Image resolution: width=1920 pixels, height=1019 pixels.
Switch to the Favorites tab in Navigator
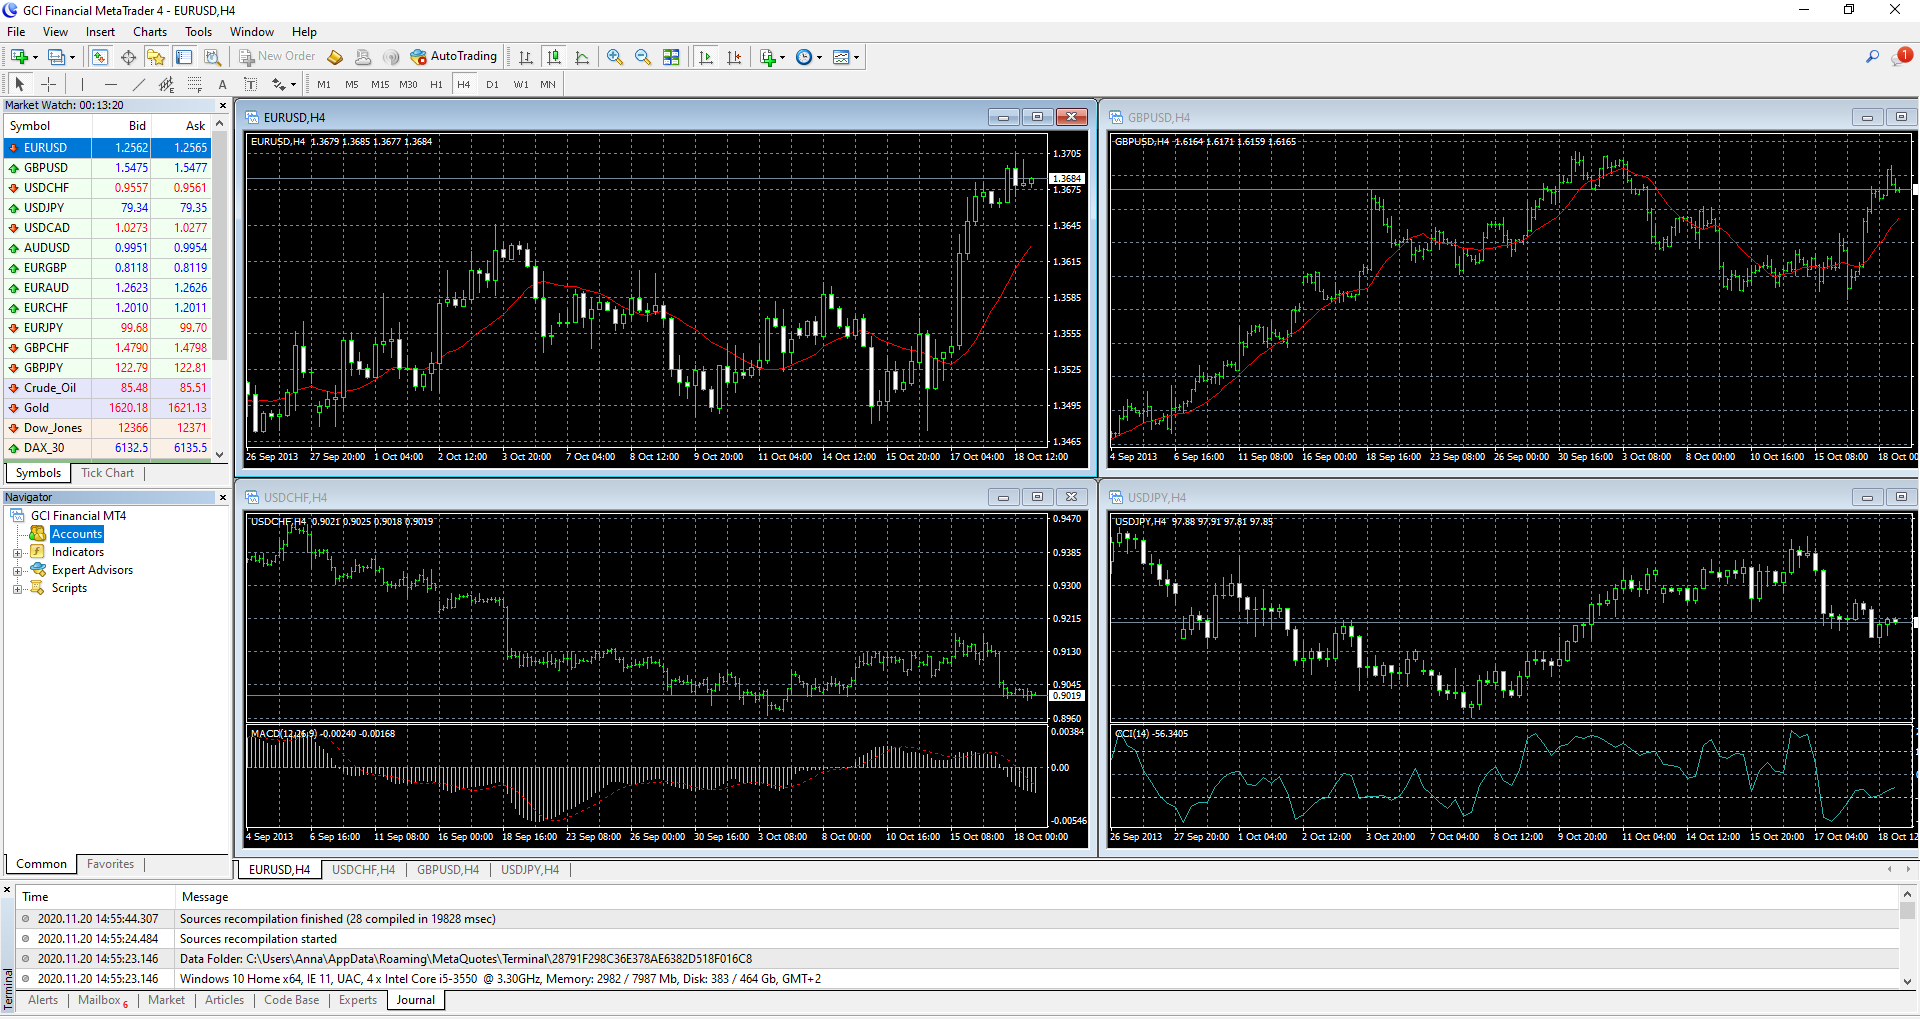coord(110,864)
